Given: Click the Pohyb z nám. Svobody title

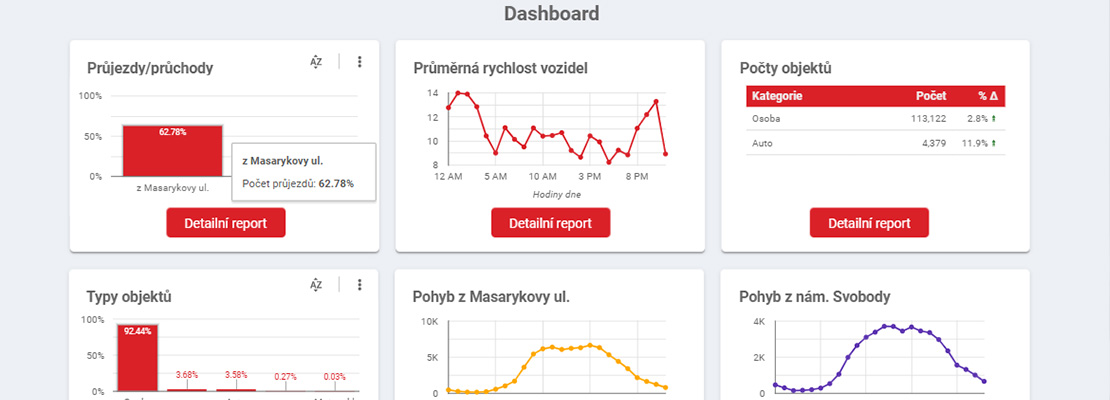Looking at the screenshot, I should (x=815, y=297).
